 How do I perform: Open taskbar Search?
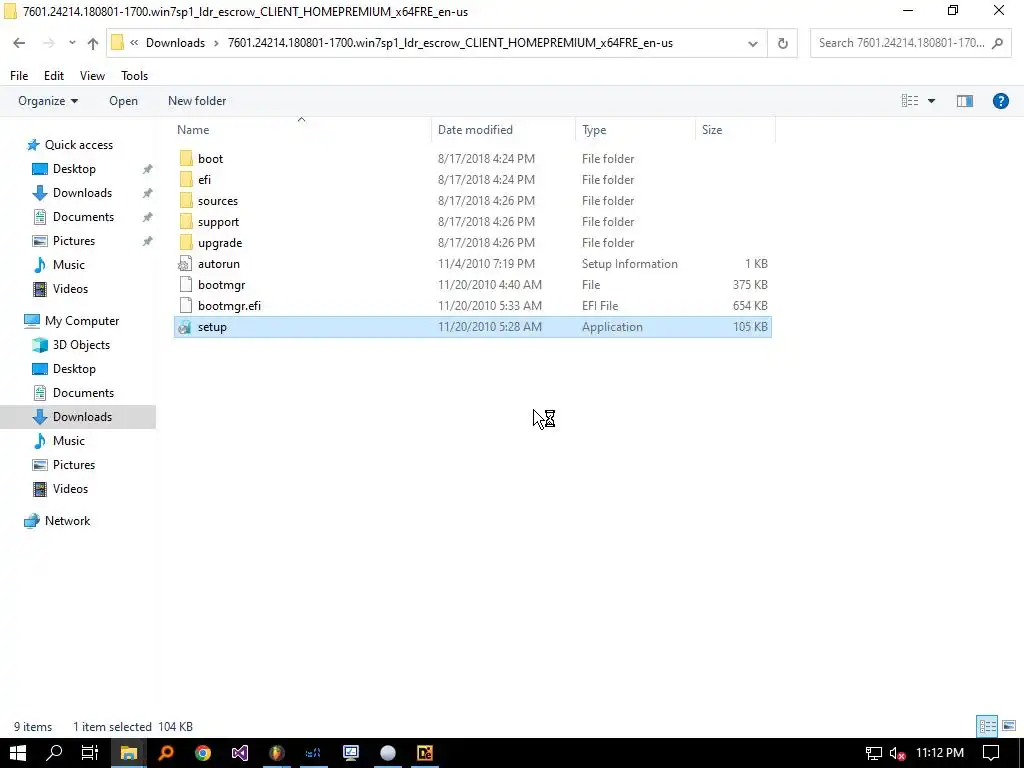[x=54, y=753]
